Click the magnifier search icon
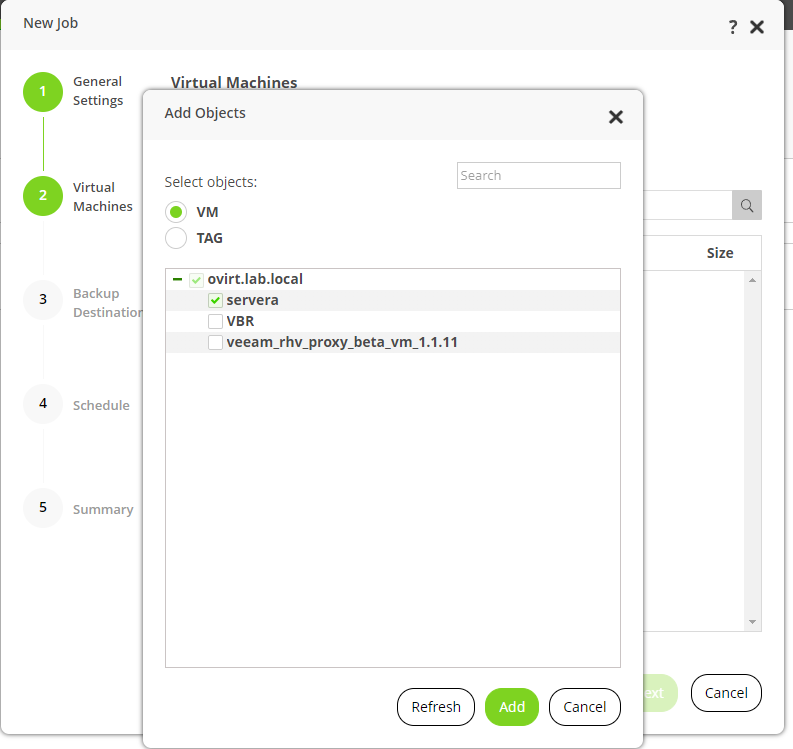 pyautogui.click(x=747, y=205)
